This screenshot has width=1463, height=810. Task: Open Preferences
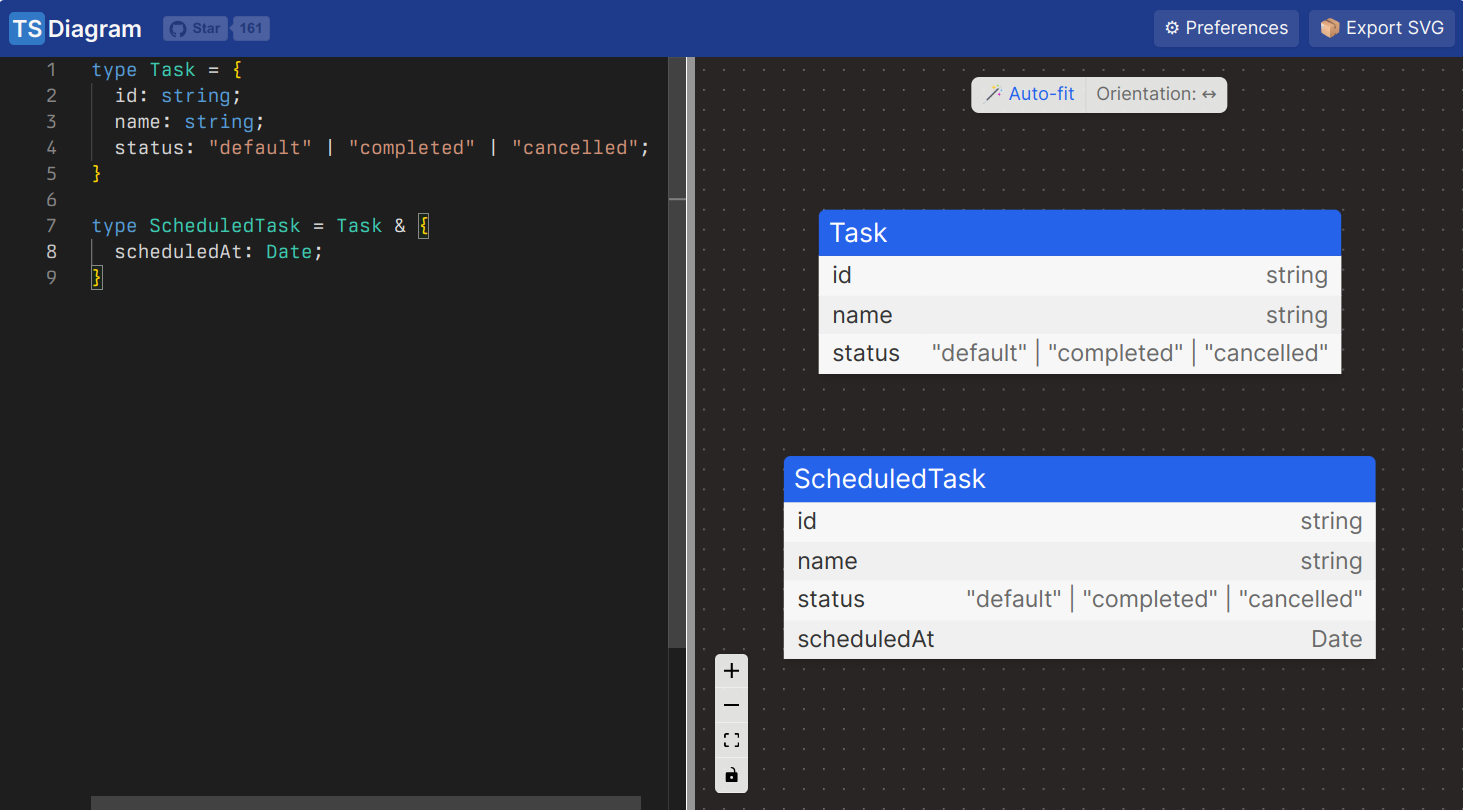(1226, 28)
